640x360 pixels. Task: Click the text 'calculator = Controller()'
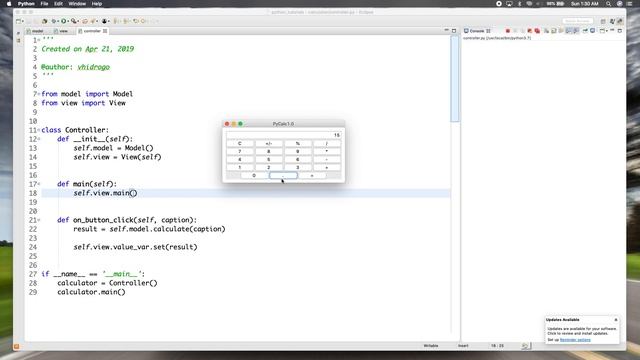pos(107,283)
